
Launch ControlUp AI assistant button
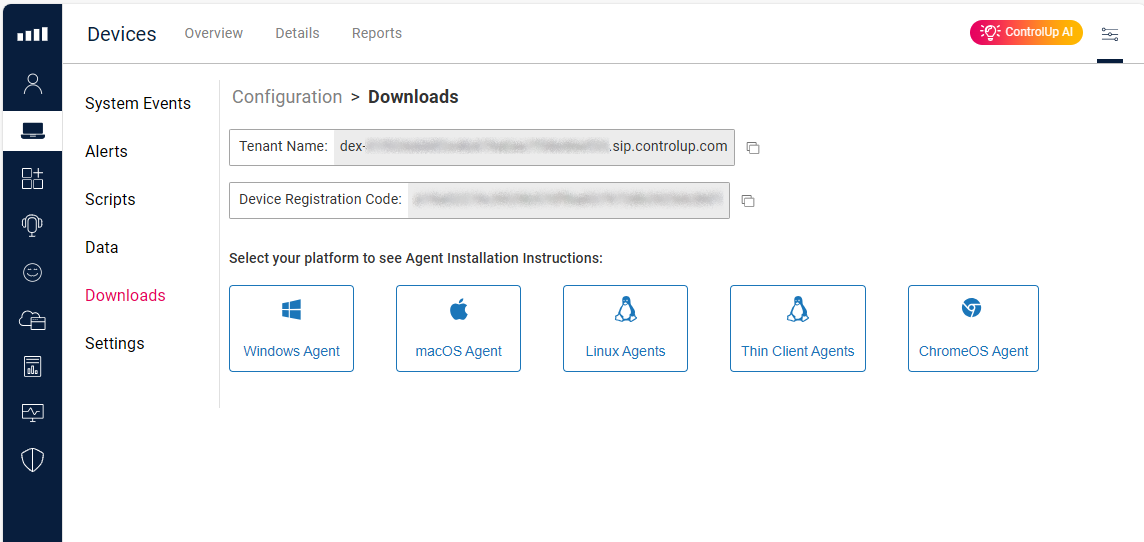click(x=1026, y=33)
